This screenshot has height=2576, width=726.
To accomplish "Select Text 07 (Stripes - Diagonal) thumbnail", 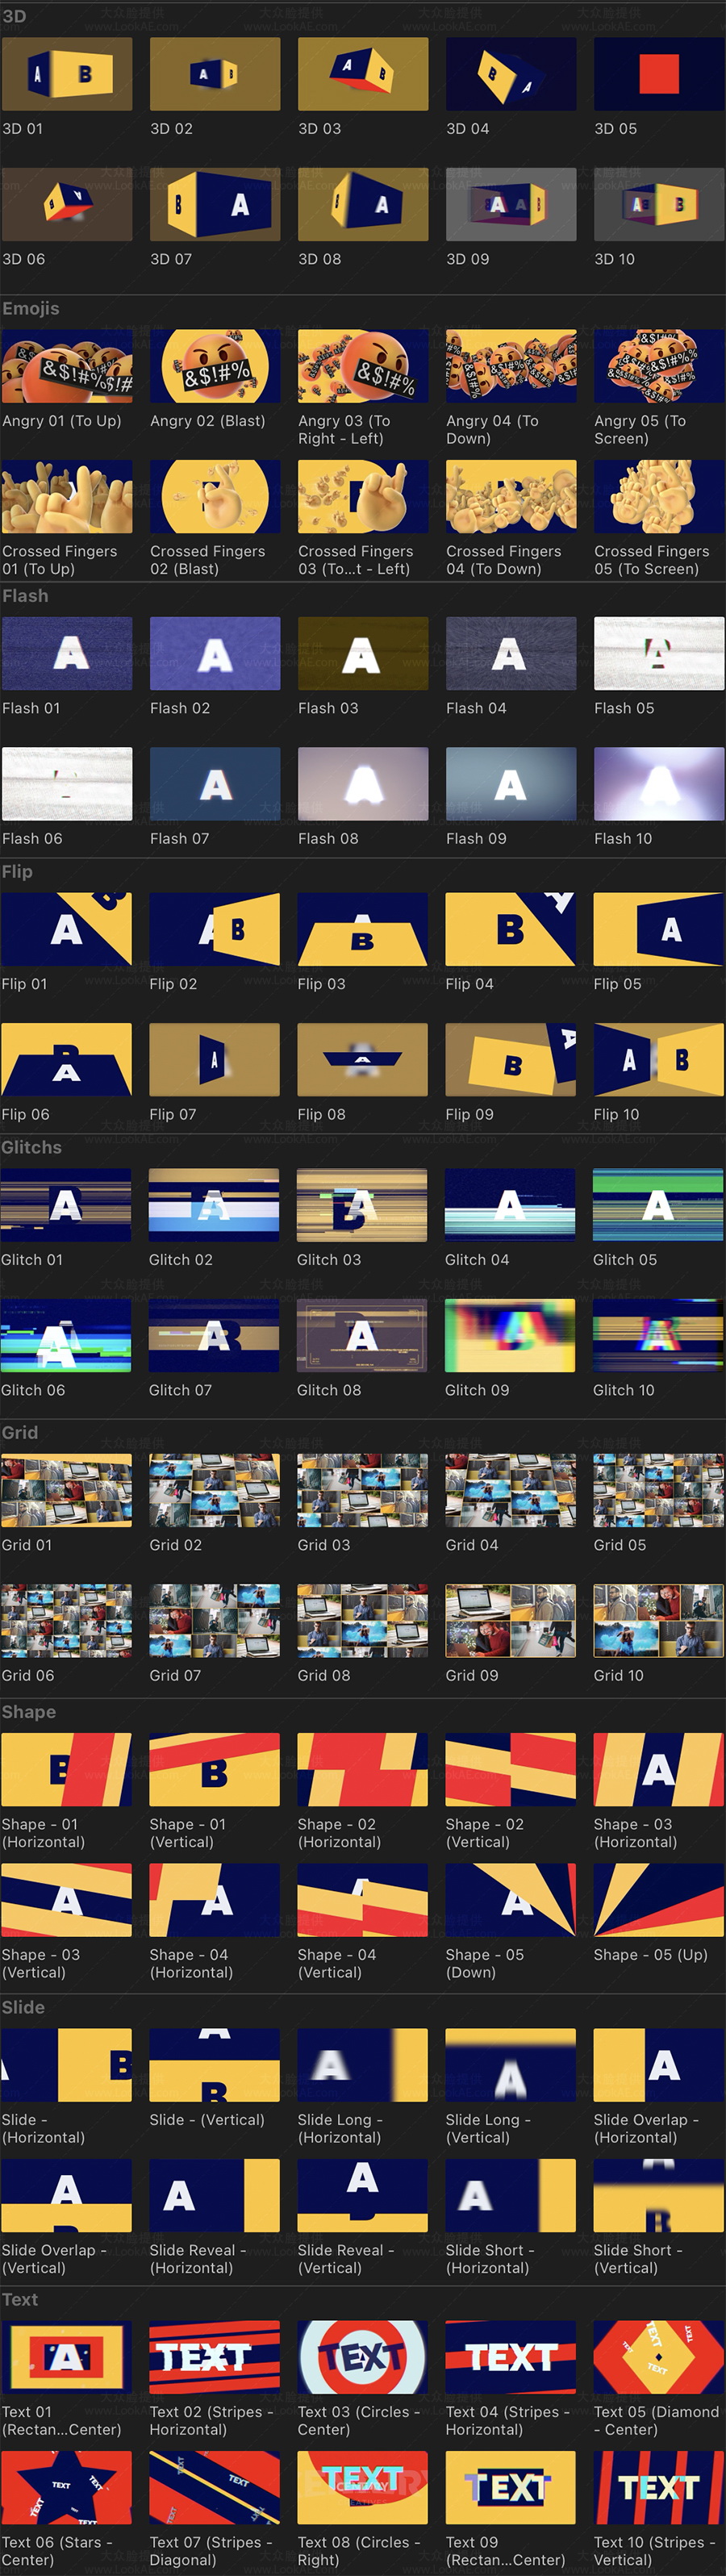I will 214,2487.
